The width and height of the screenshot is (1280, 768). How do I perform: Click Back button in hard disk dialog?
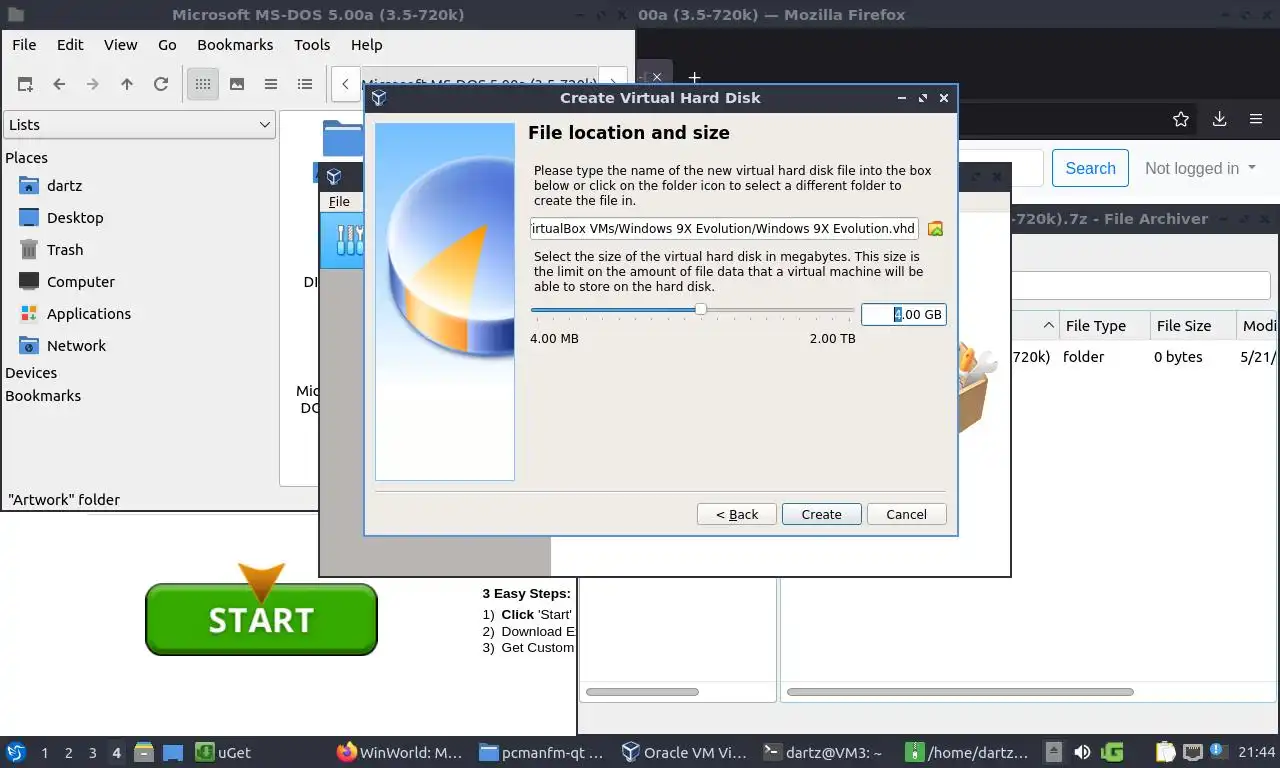[737, 514]
